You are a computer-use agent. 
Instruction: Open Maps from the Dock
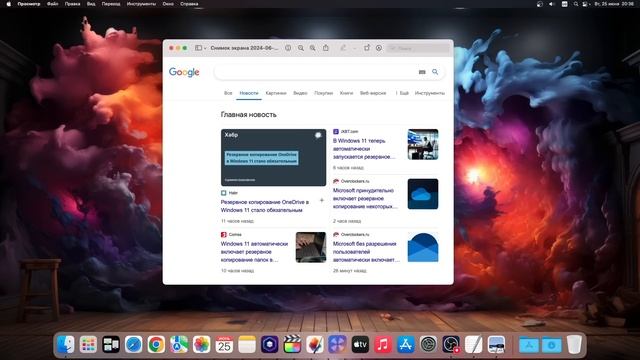[179, 344]
